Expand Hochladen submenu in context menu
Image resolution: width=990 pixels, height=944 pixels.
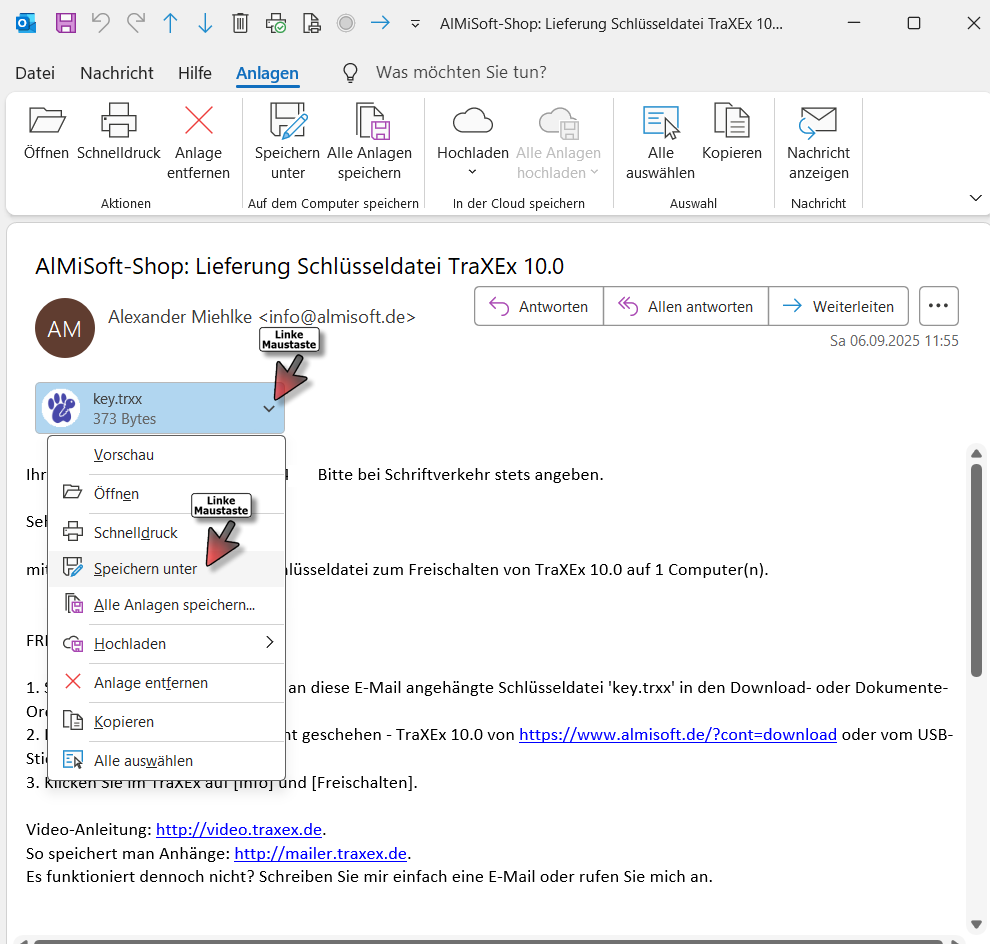[269, 643]
